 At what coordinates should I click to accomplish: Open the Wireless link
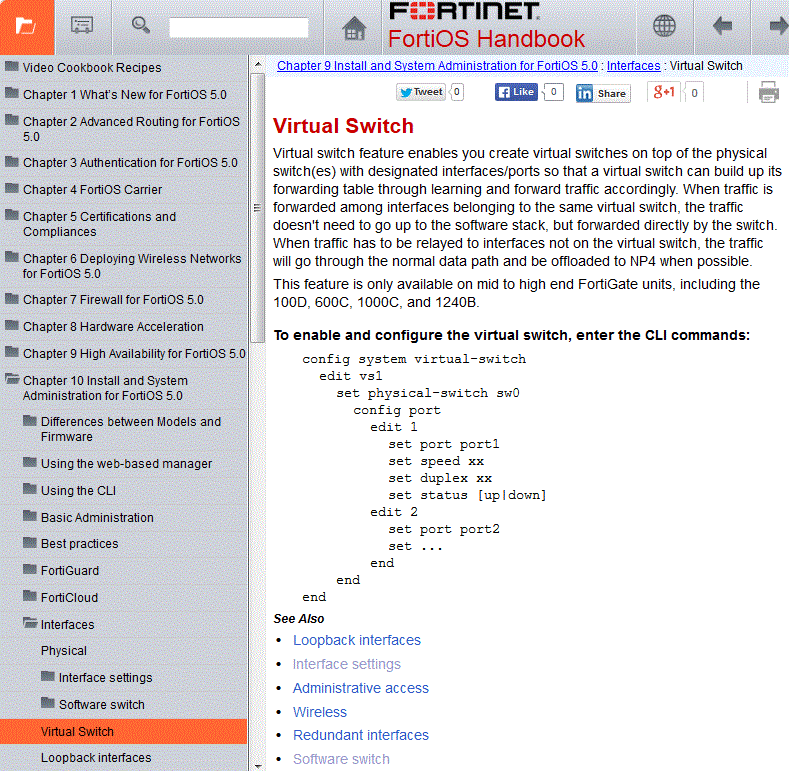320,712
